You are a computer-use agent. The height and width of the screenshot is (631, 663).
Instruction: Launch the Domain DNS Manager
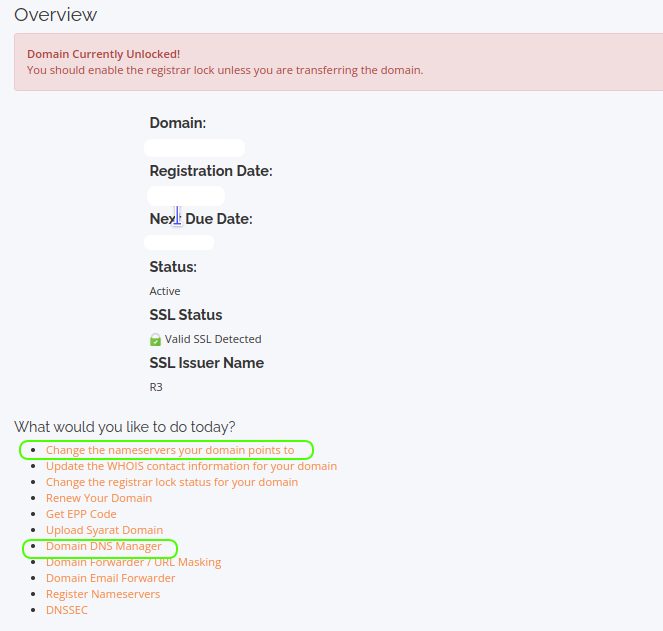(x=103, y=546)
